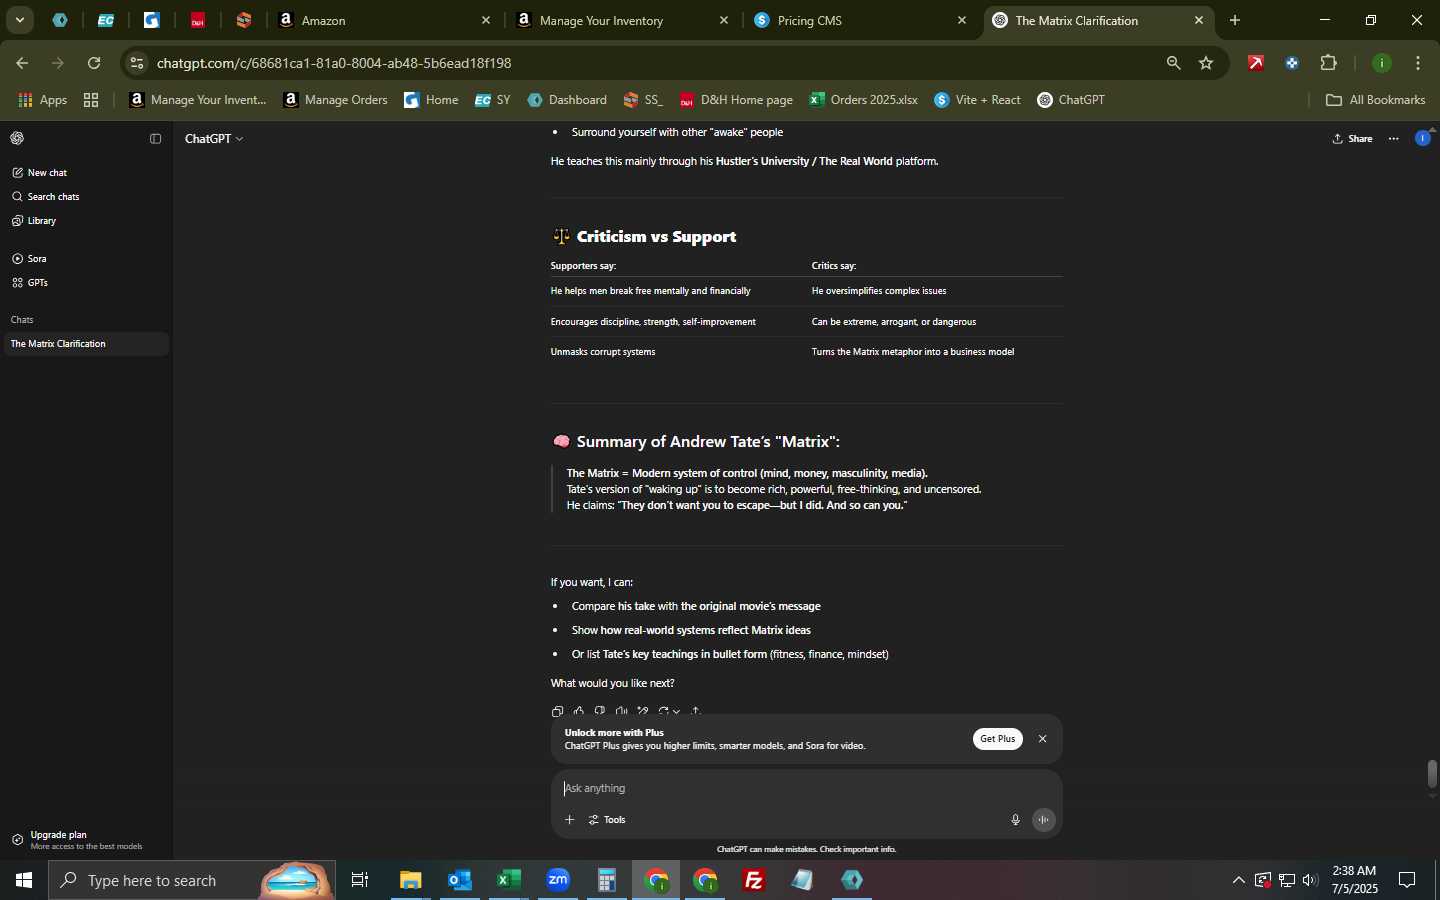The height and width of the screenshot is (900, 1440).
Task: Open the conversation options three-dot menu
Action: [x=1394, y=139]
